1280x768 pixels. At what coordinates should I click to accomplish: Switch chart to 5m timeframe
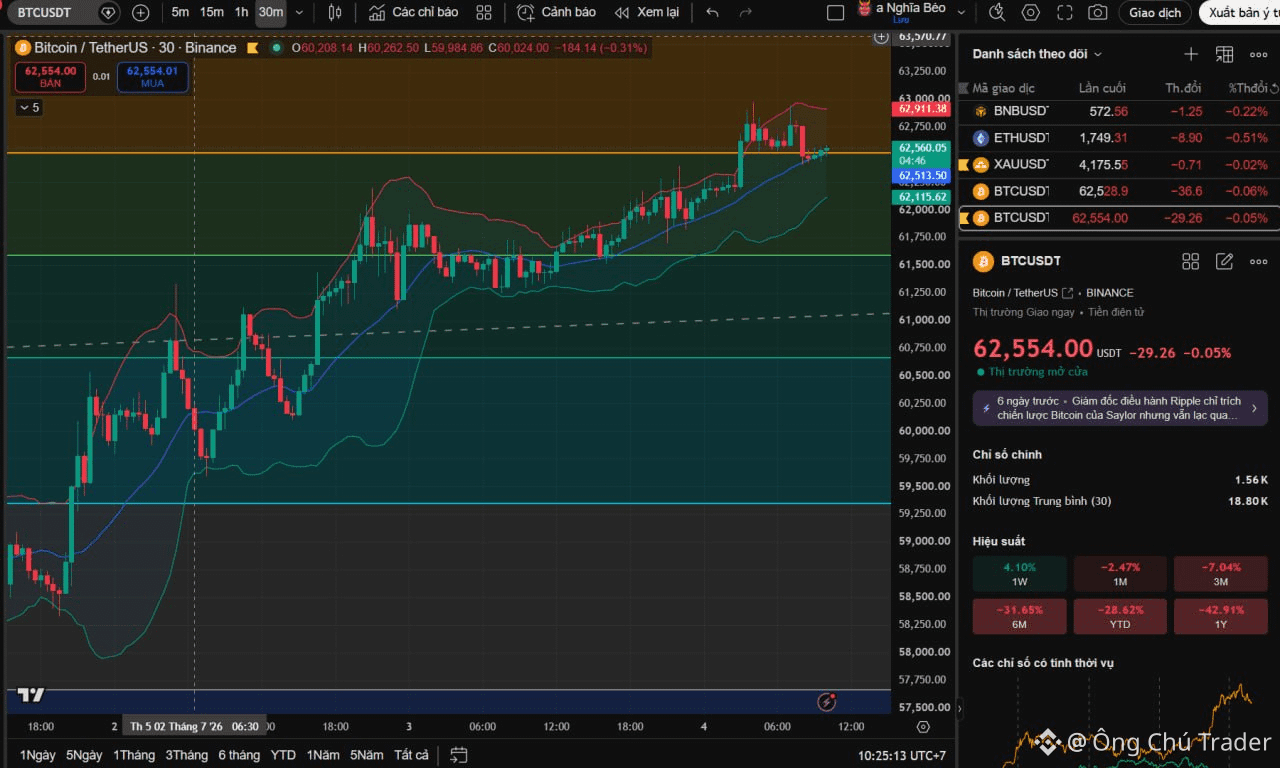click(180, 12)
